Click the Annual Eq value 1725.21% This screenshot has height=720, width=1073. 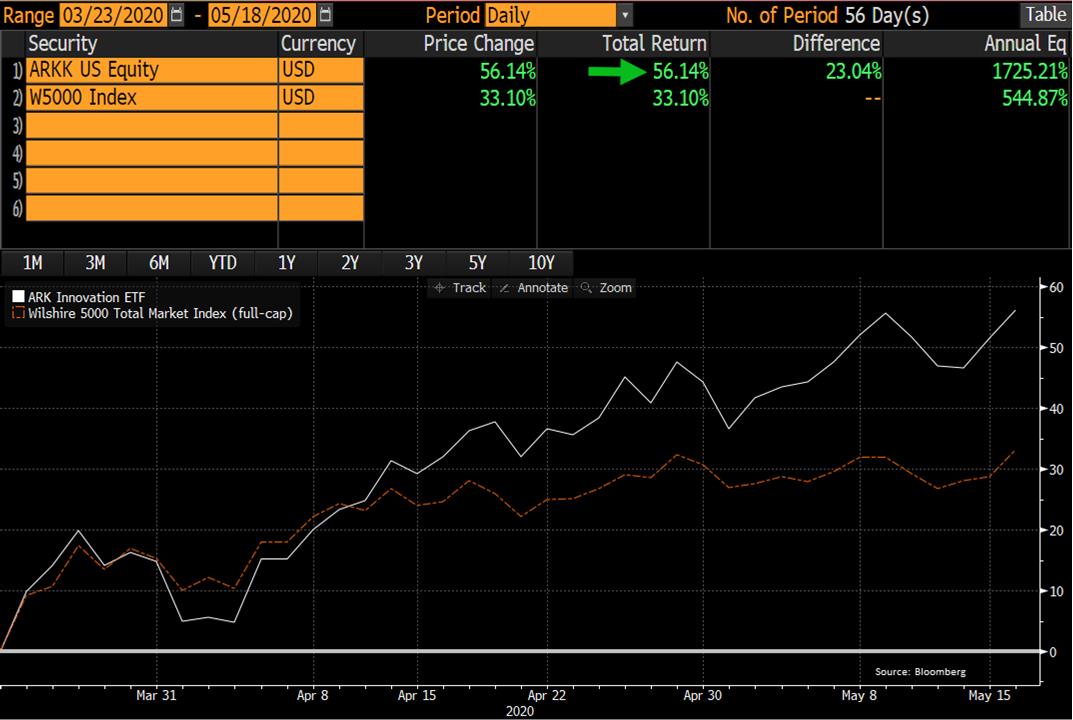(x=1030, y=70)
